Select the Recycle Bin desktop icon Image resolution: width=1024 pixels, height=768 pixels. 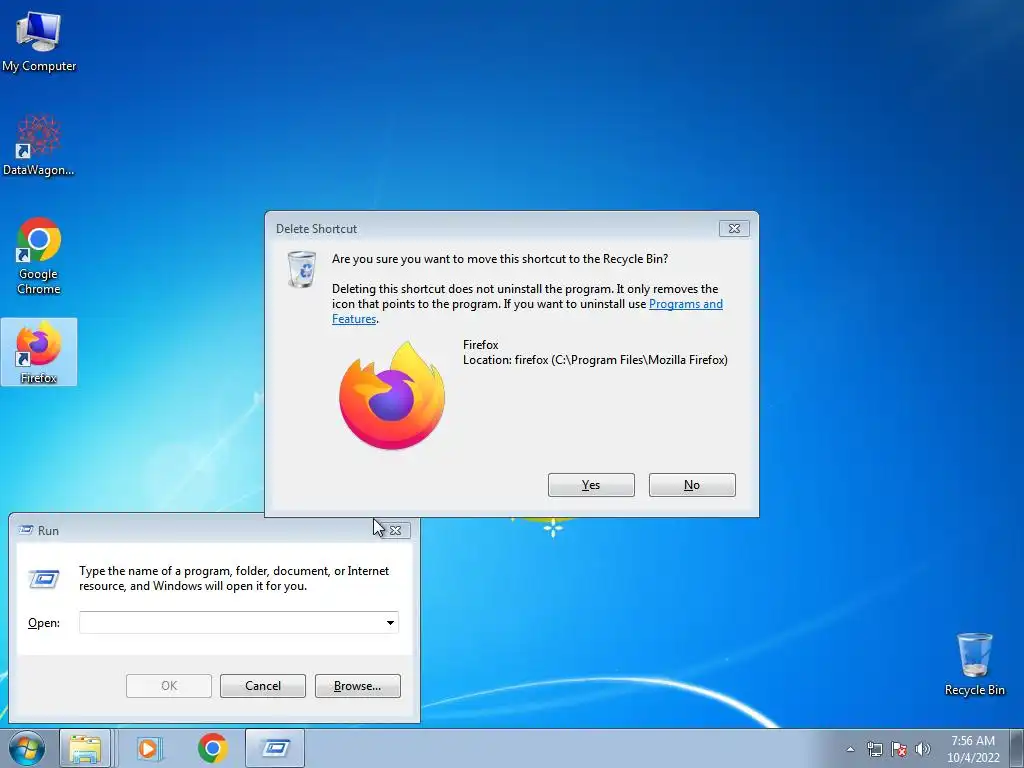point(974,664)
